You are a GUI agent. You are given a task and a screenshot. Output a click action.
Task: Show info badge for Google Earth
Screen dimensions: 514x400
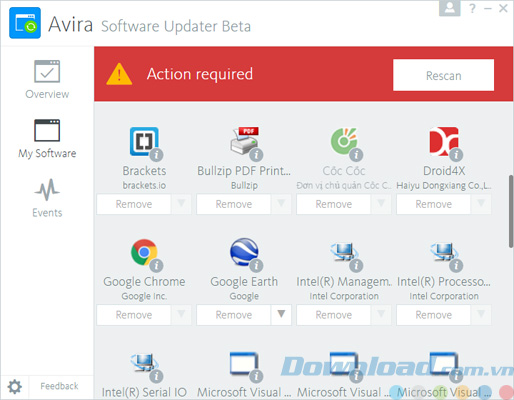coord(256,265)
